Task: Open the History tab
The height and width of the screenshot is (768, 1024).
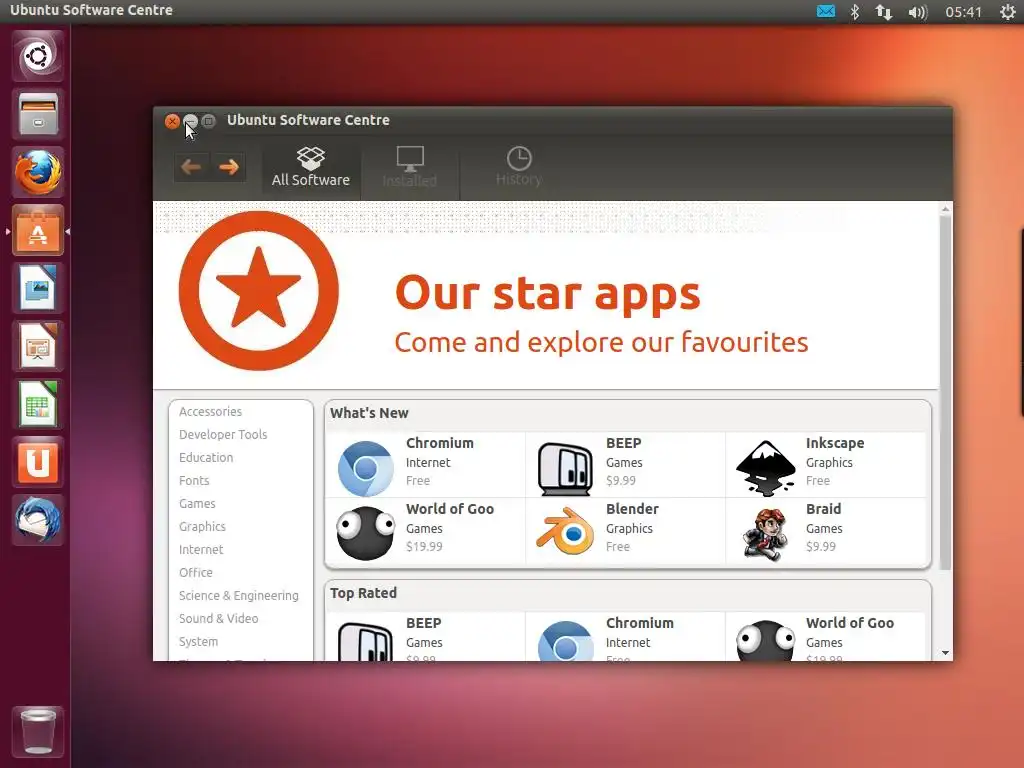Action: click(x=519, y=166)
